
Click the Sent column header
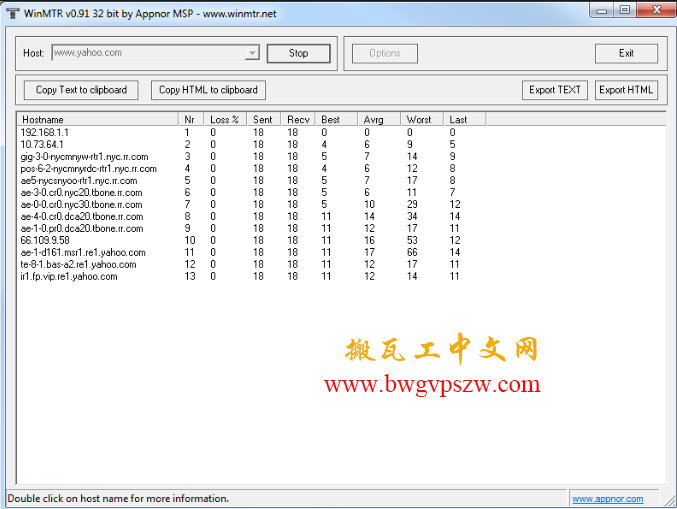click(264, 120)
